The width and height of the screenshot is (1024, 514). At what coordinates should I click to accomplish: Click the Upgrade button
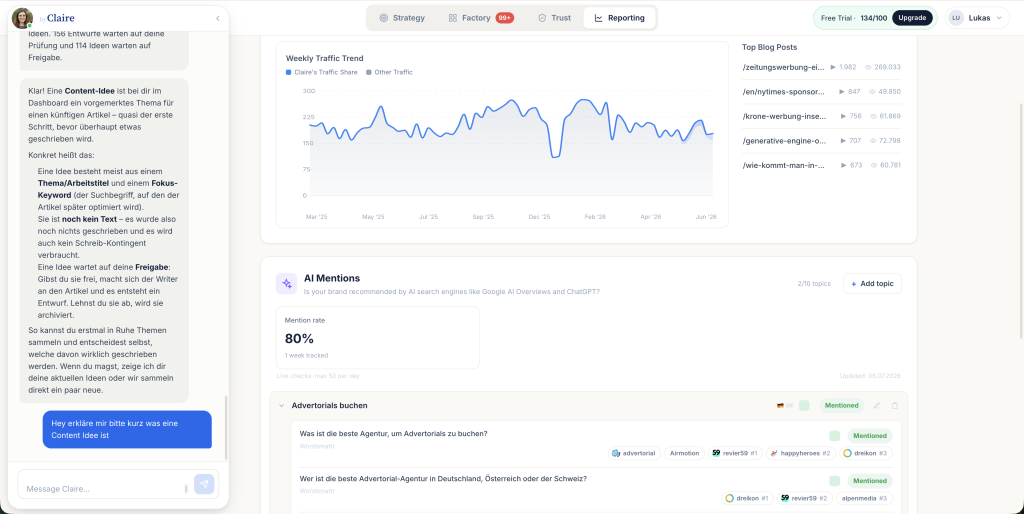(x=912, y=18)
